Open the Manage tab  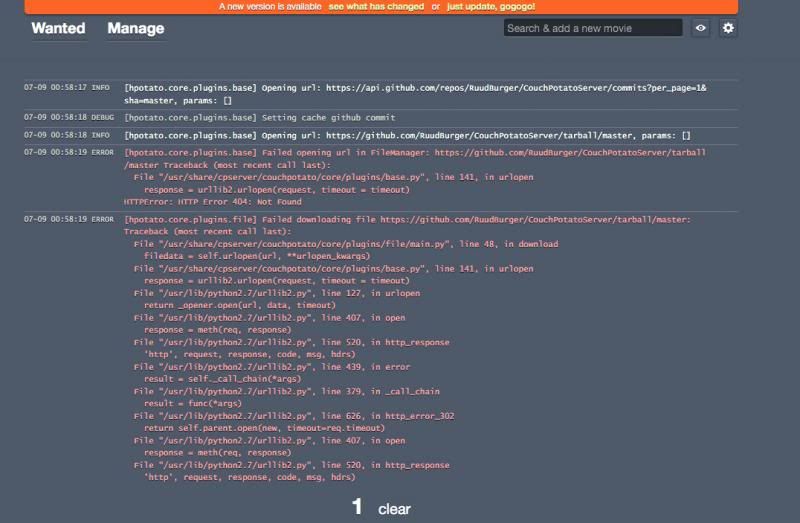coord(135,28)
